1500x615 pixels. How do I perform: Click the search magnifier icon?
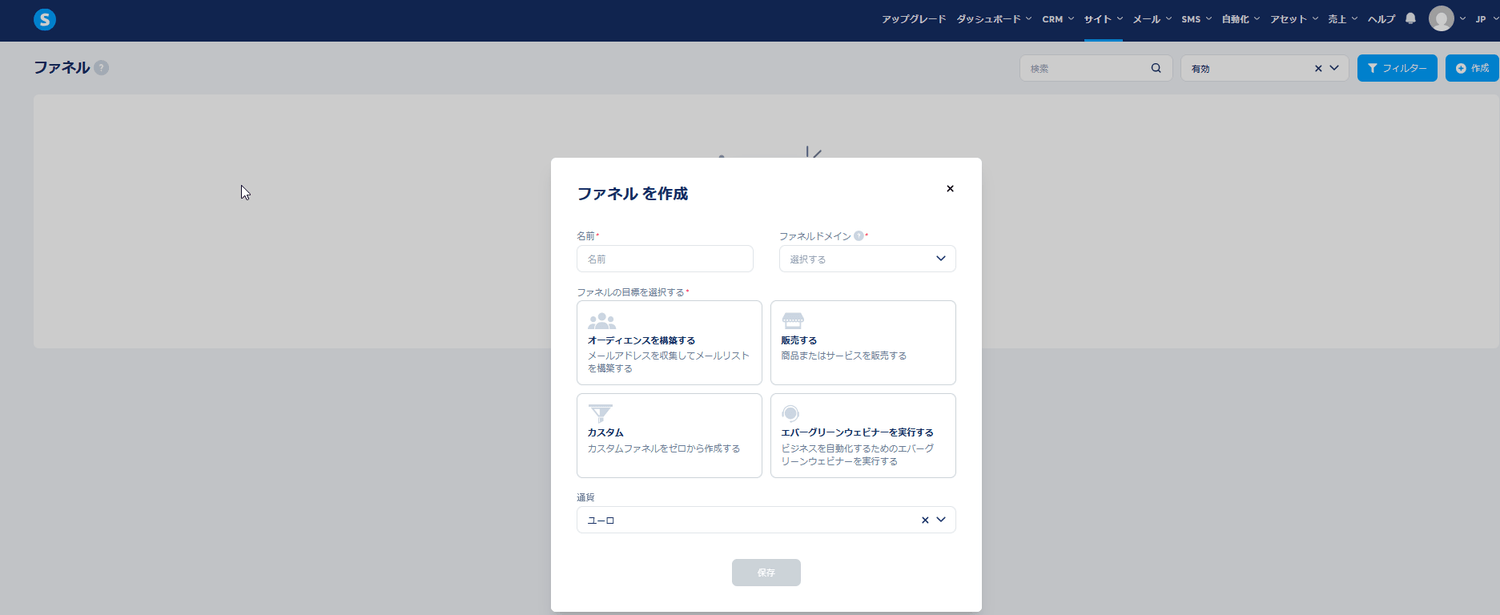(1156, 68)
